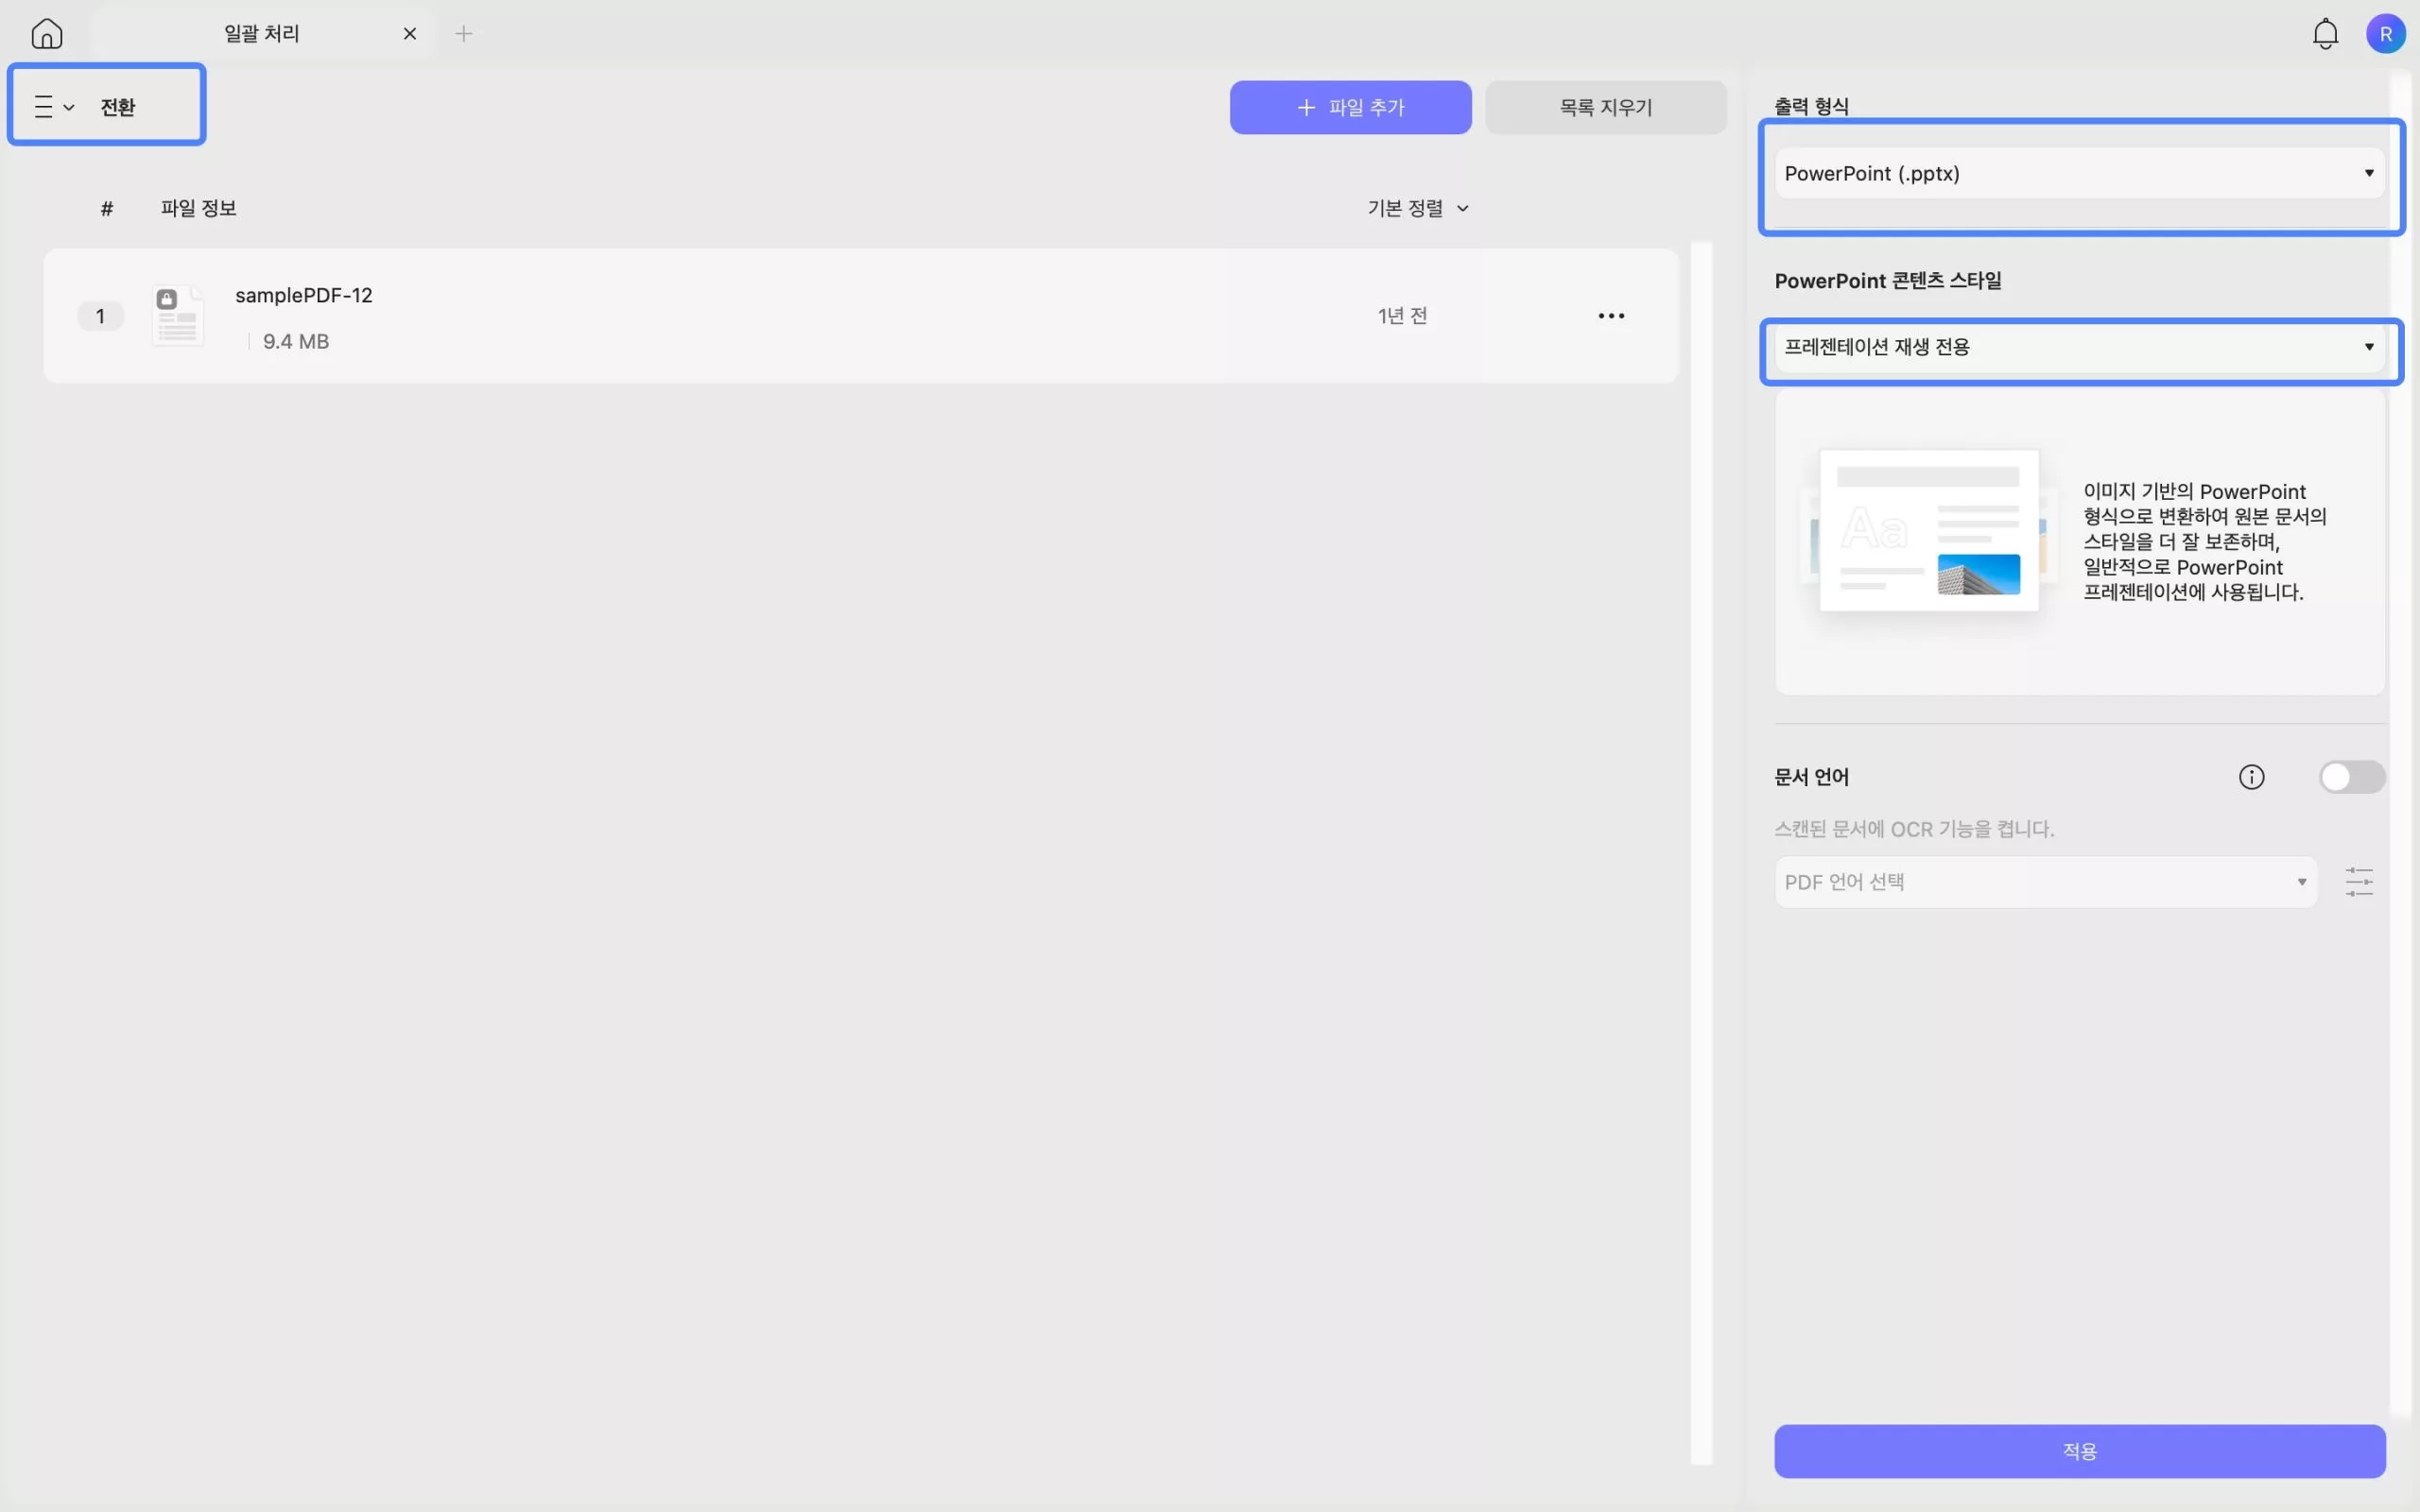Click the info icon next to 문서 언어
2420x1512 pixels.
pyautogui.click(x=2251, y=777)
